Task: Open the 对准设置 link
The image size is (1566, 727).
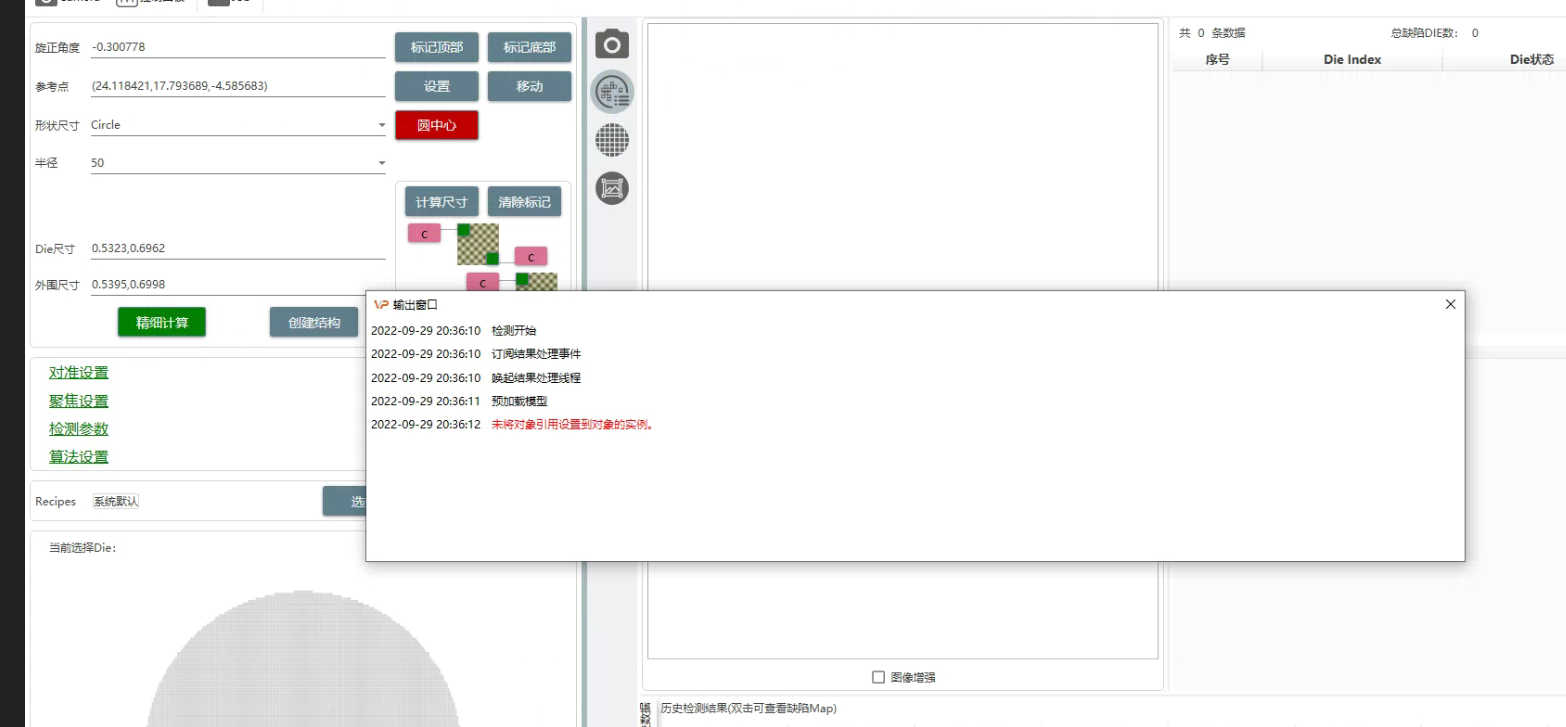Action: tap(79, 373)
